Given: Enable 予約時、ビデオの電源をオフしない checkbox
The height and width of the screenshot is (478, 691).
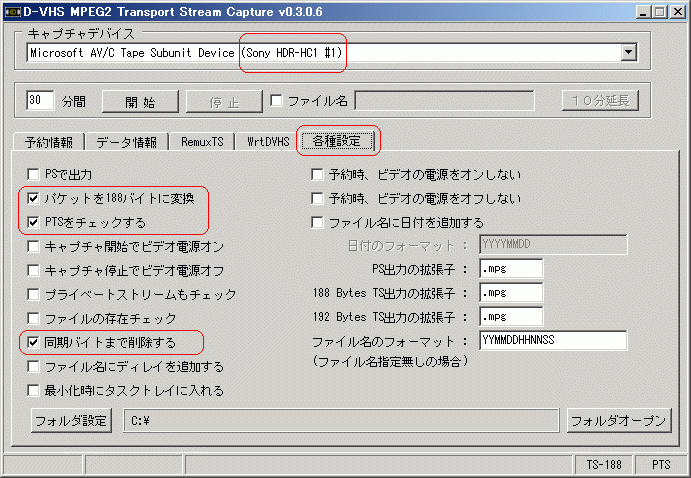Looking at the screenshot, I should [x=317, y=198].
